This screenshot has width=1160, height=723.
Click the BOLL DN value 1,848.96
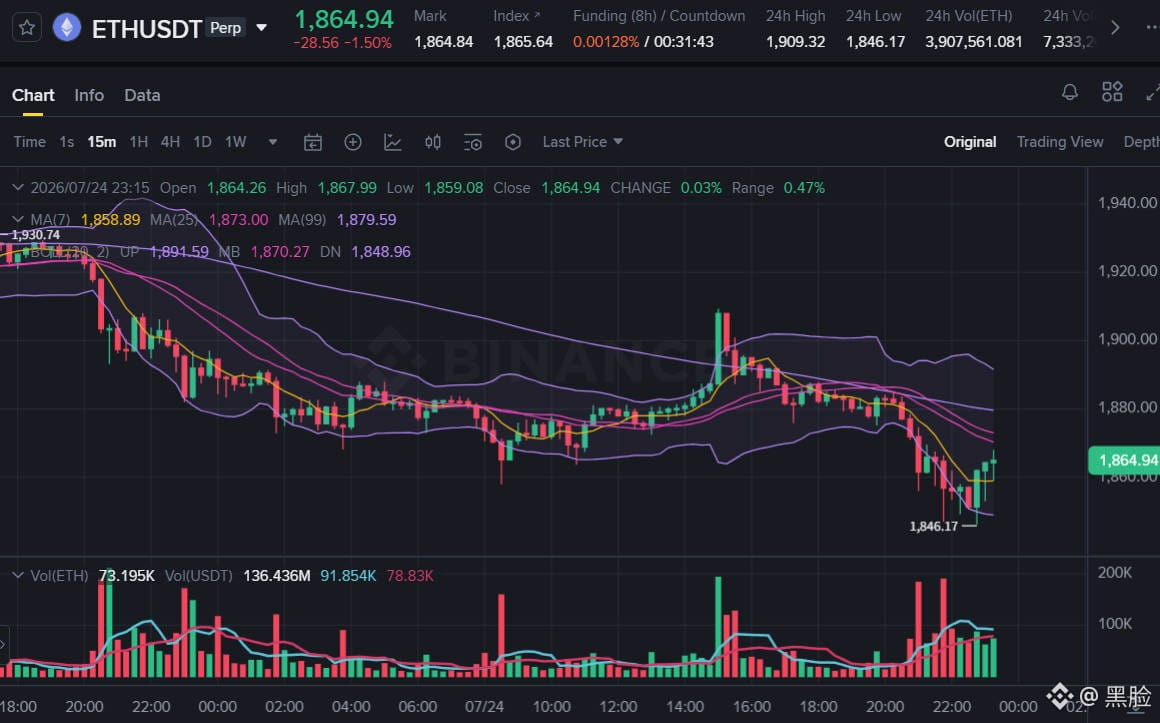click(381, 252)
